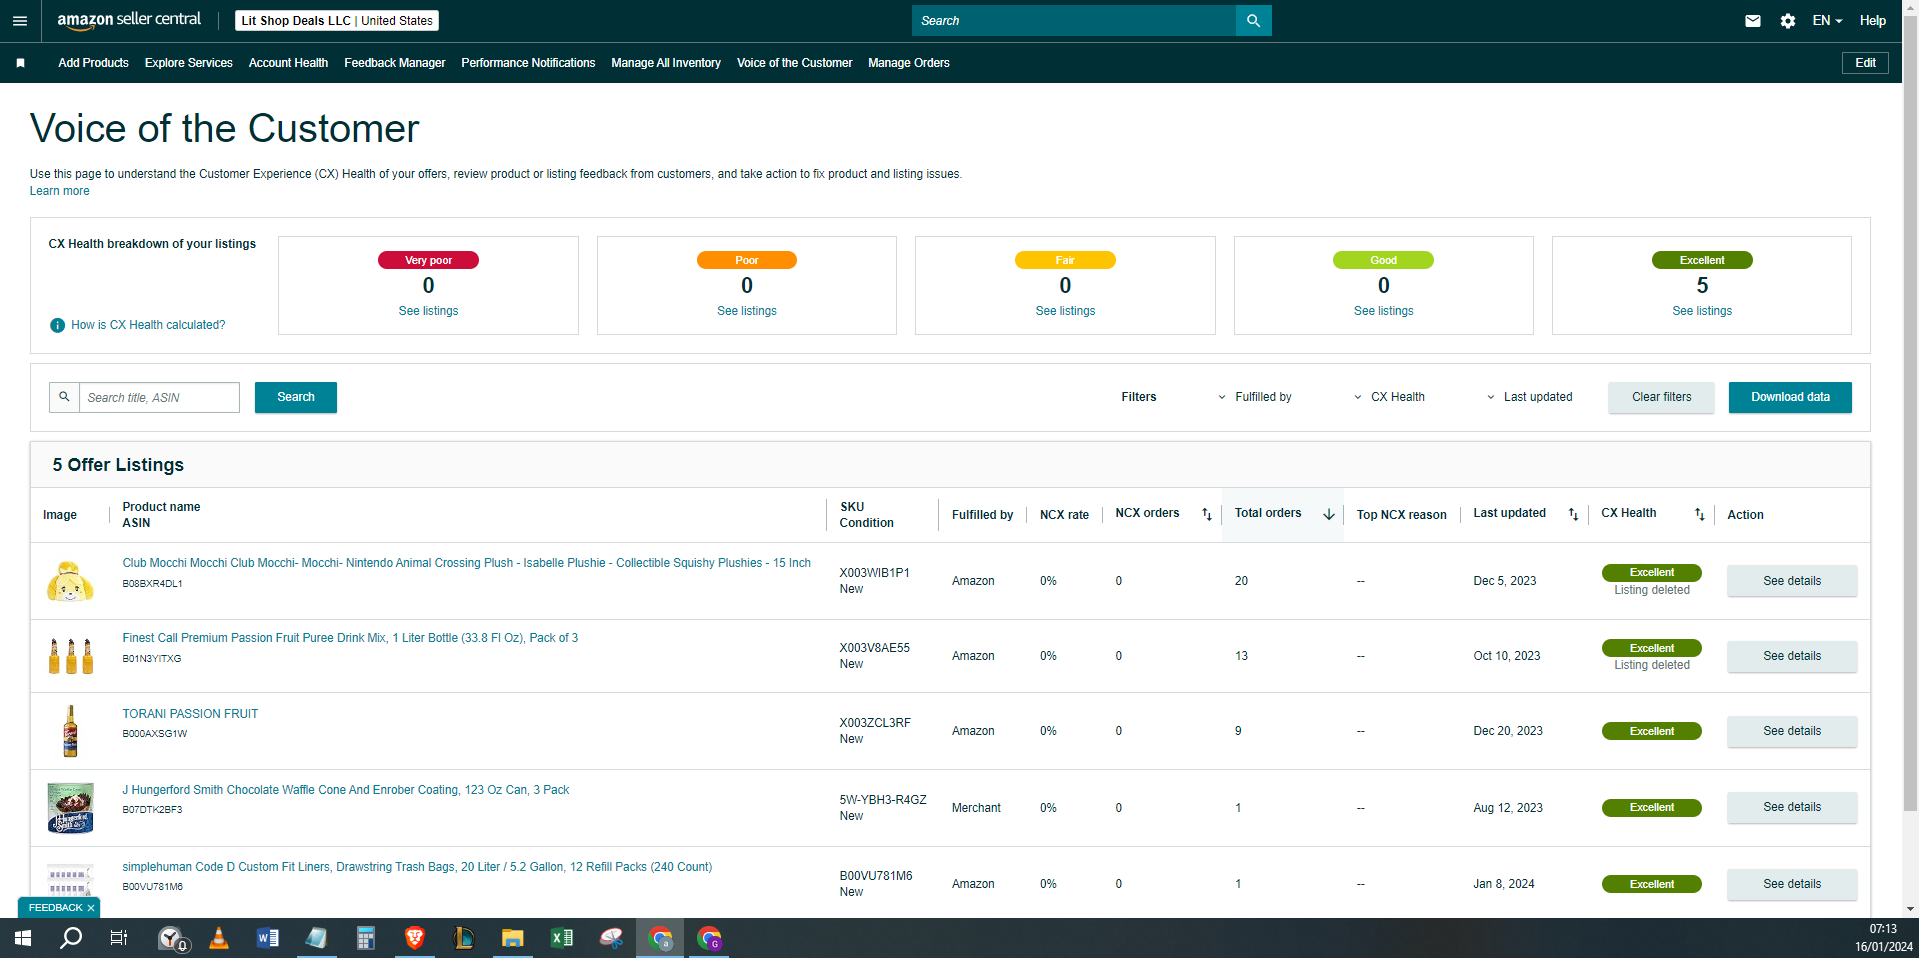
Task: Click the Edit favorites bar button
Action: [x=1865, y=63]
